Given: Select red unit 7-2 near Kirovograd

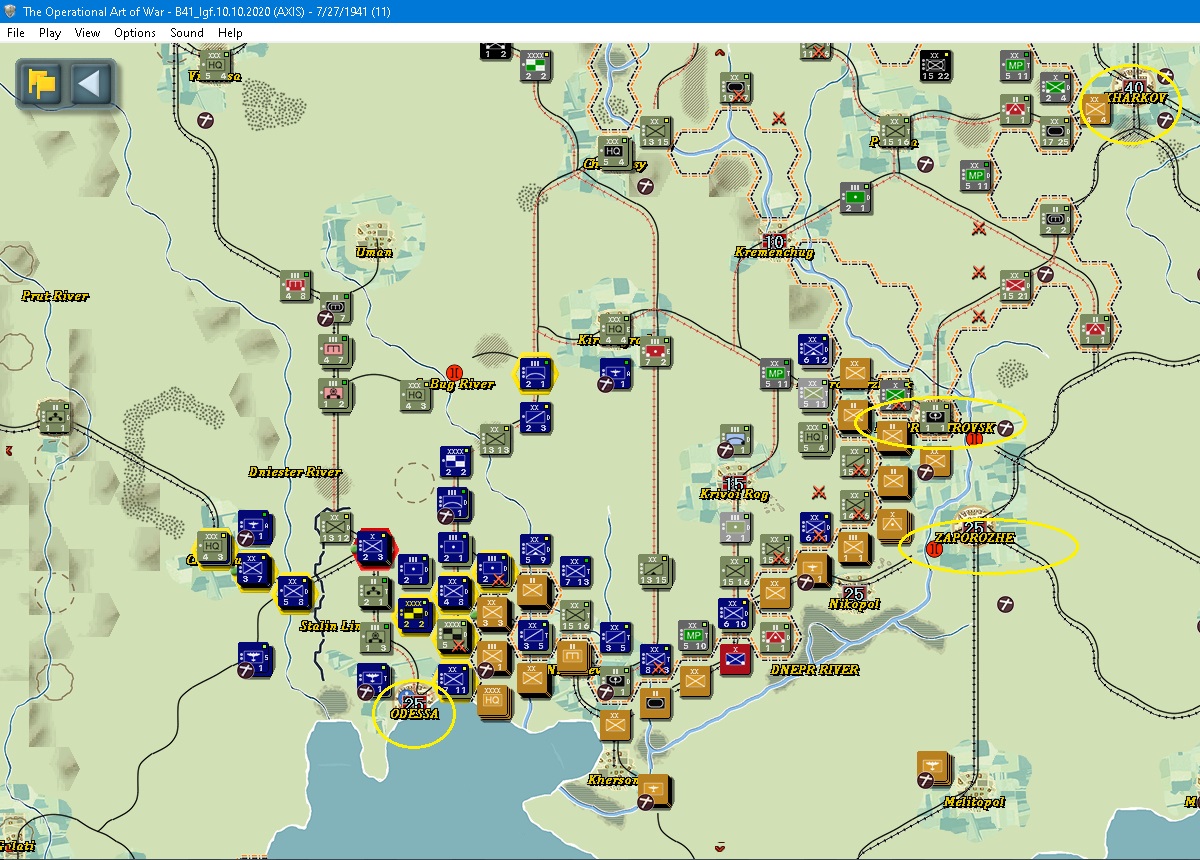Looking at the screenshot, I should pyautogui.click(x=655, y=352).
